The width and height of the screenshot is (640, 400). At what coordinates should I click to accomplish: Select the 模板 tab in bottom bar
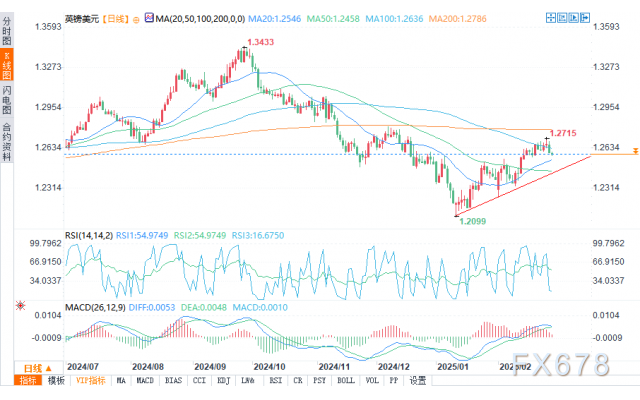tap(56, 380)
